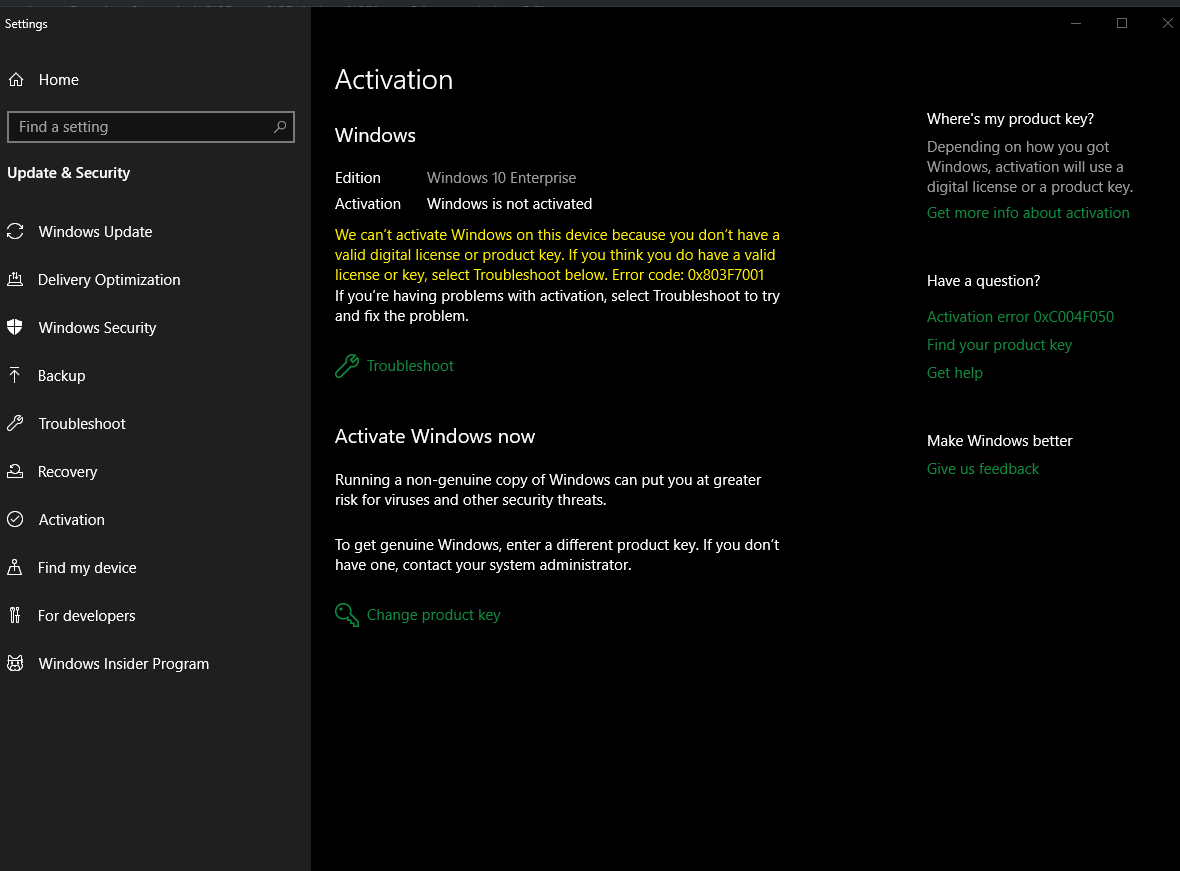Click the For developers tools icon
This screenshot has height=871, width=1180.
(15, 616)
